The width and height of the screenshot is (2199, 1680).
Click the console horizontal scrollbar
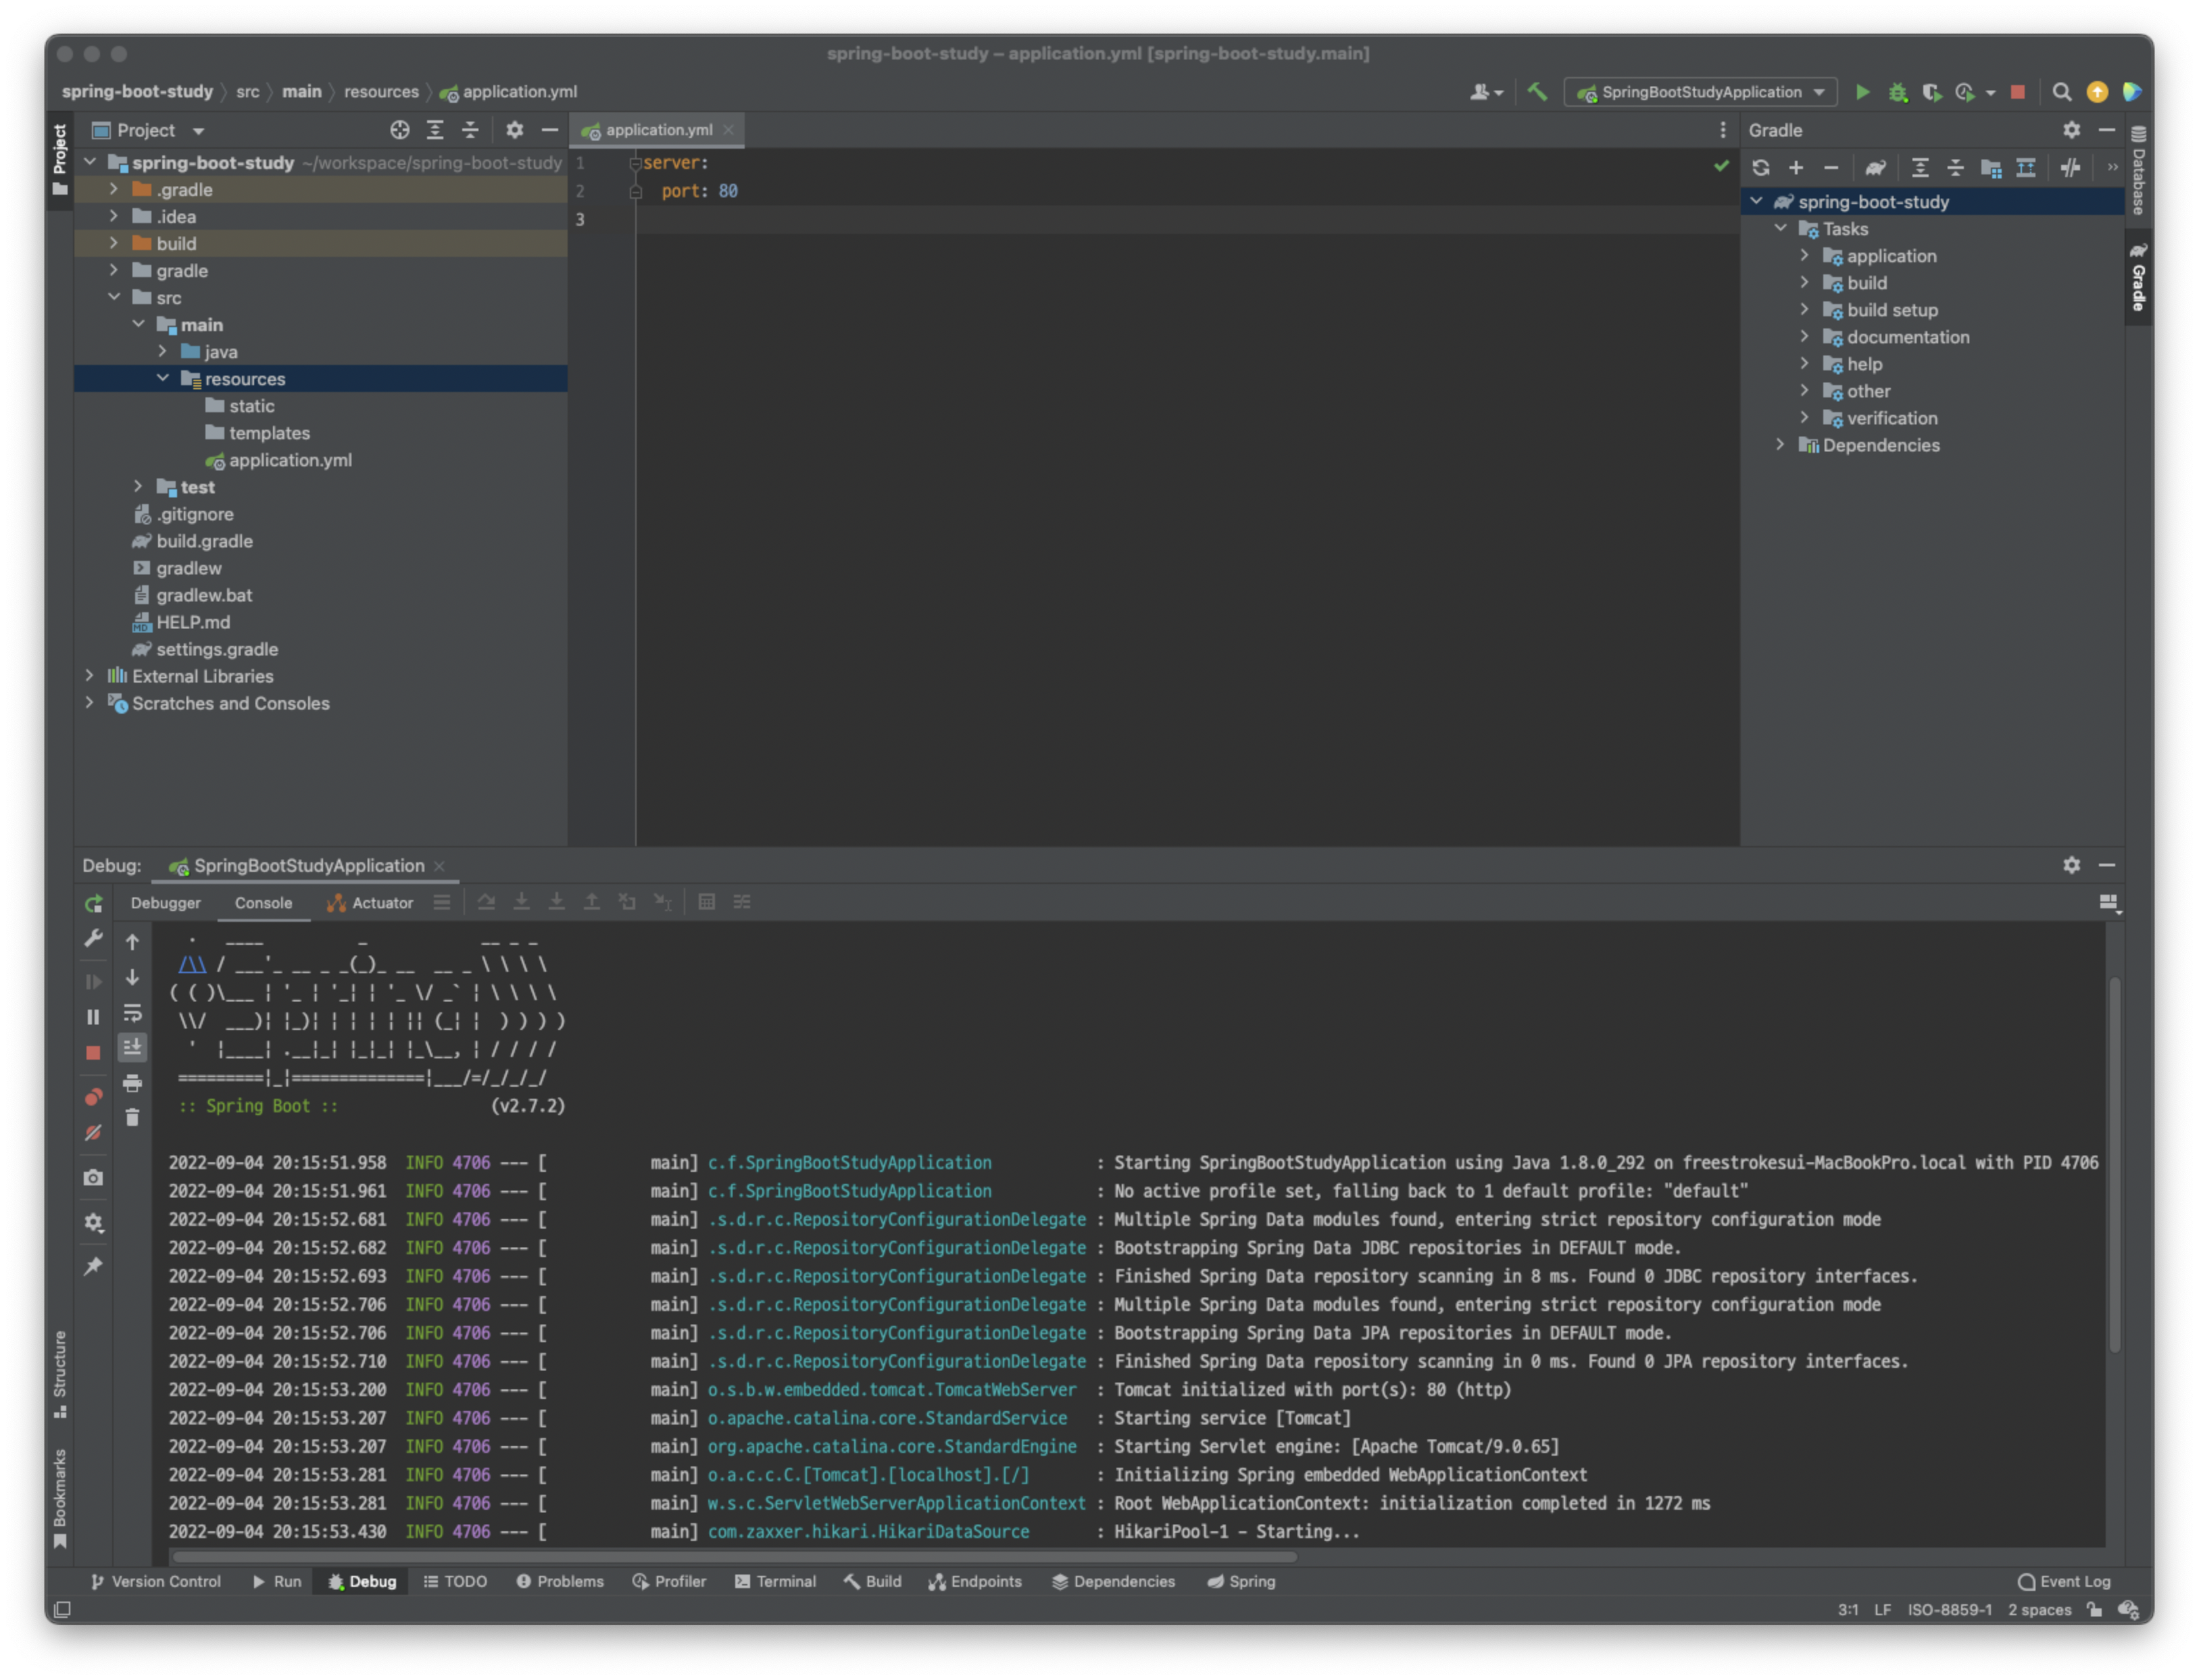coord(734,1556)
